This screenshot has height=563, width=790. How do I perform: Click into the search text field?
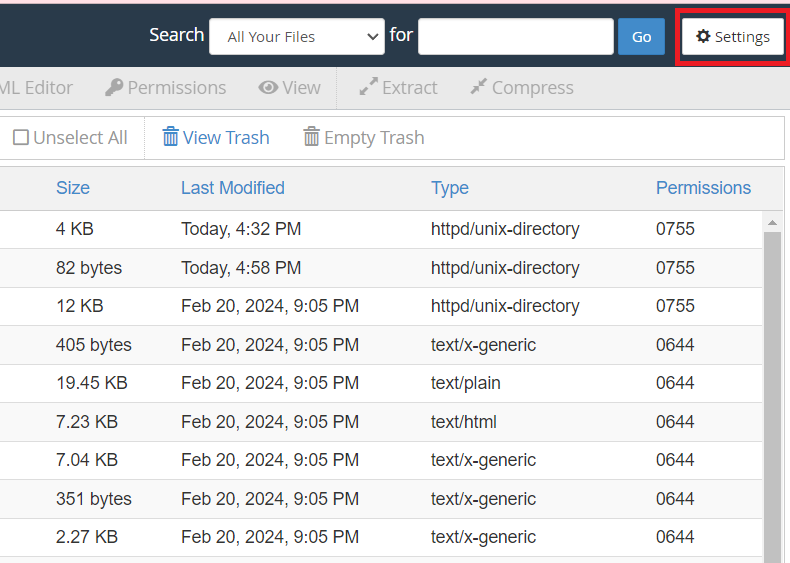pos(515,37)
